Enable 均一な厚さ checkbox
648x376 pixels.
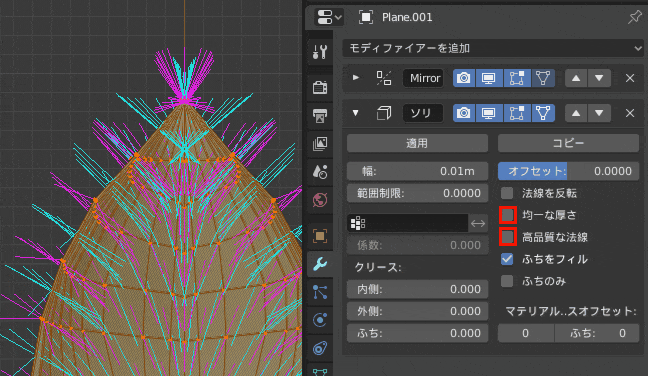[x=507, y=215]
